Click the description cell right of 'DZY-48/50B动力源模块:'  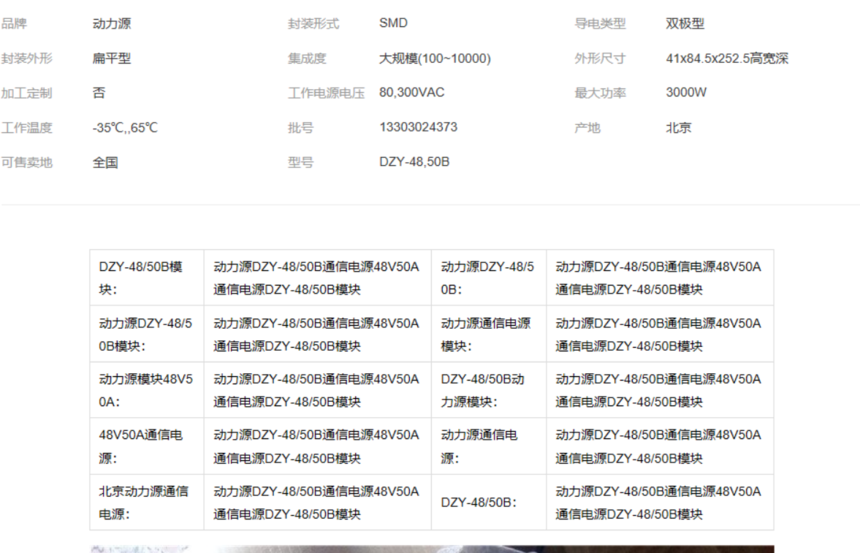pyautogui.click(x=660, y=390)
